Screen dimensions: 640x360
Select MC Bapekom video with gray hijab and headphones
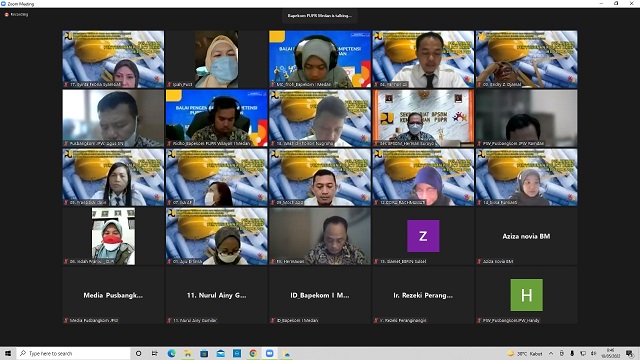(320, 59)
